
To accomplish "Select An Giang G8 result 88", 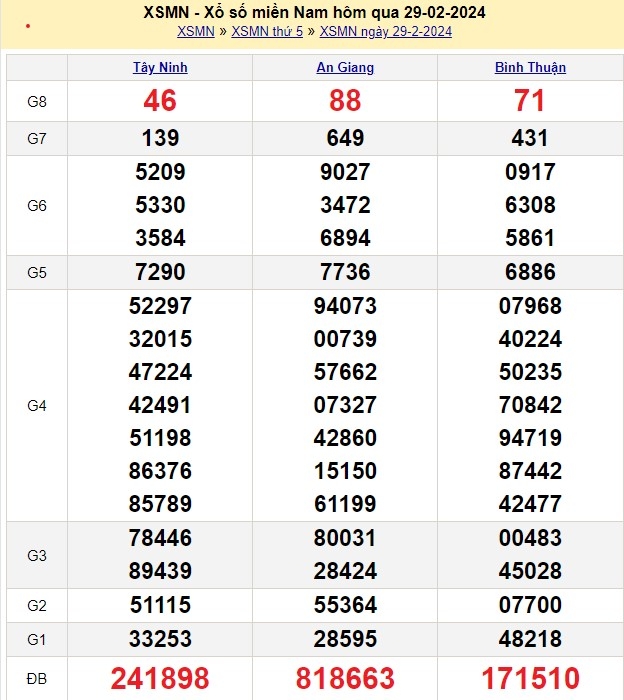I will [345, 101].
